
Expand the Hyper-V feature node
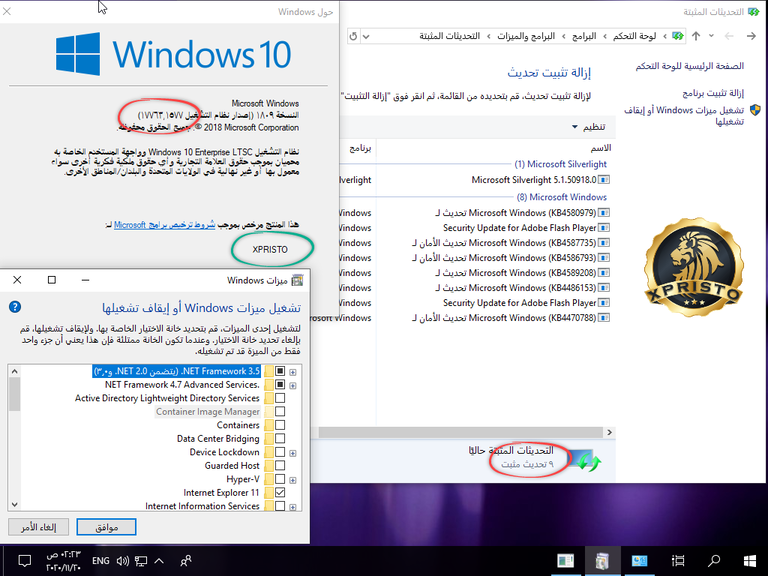click(293, 480)
